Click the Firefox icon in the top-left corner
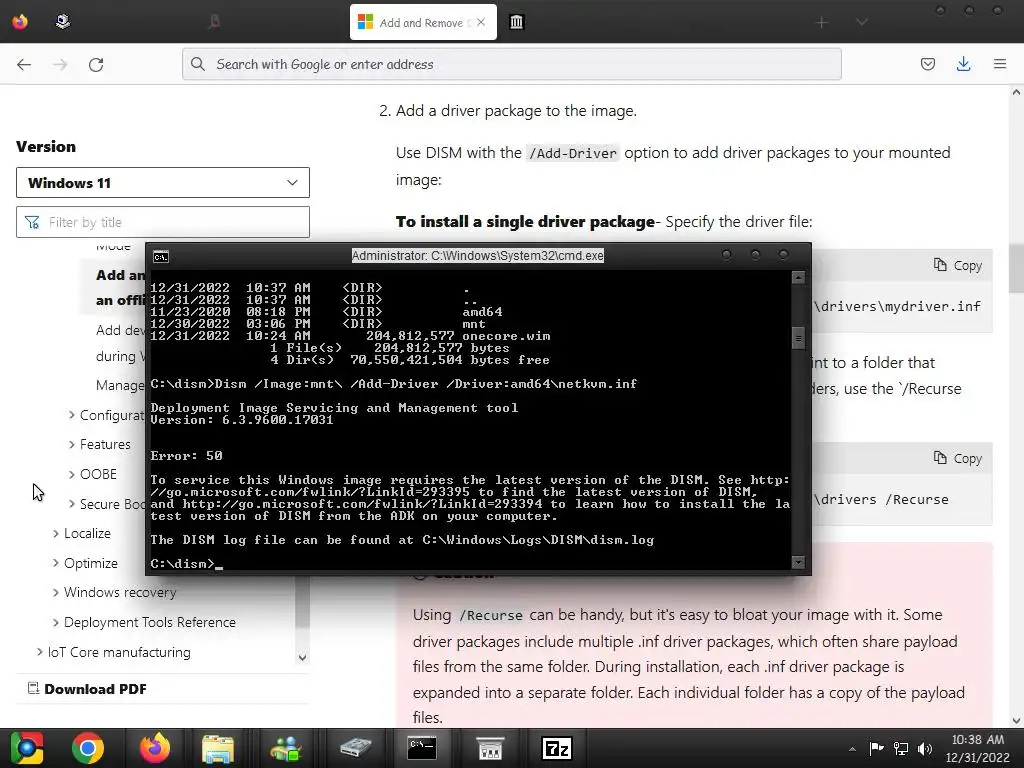Screen dimensions: 1024x768 coord(20,22)
